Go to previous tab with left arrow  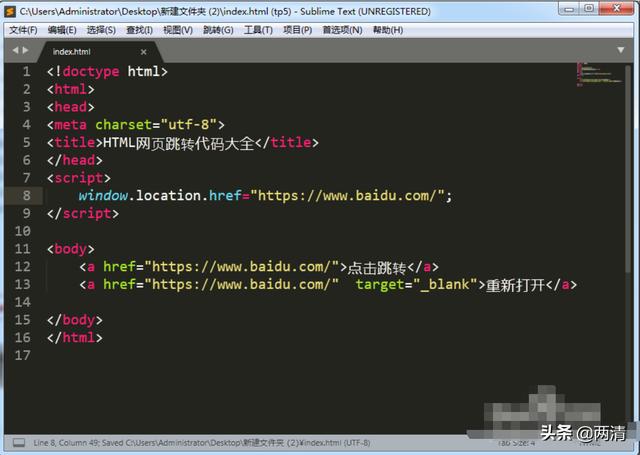(x=16, y=50)
